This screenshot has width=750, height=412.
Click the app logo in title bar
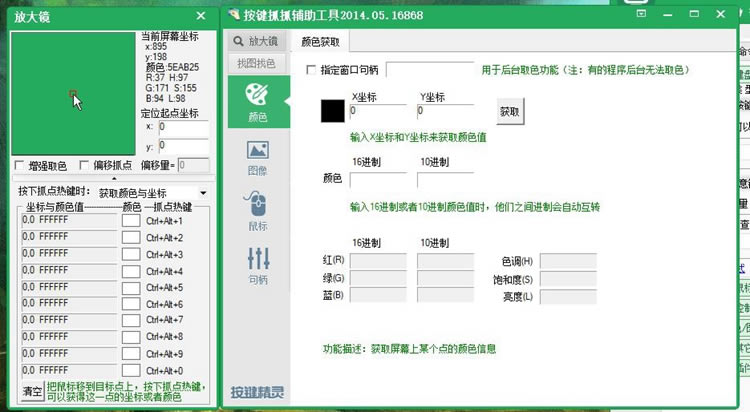[233, 15]
